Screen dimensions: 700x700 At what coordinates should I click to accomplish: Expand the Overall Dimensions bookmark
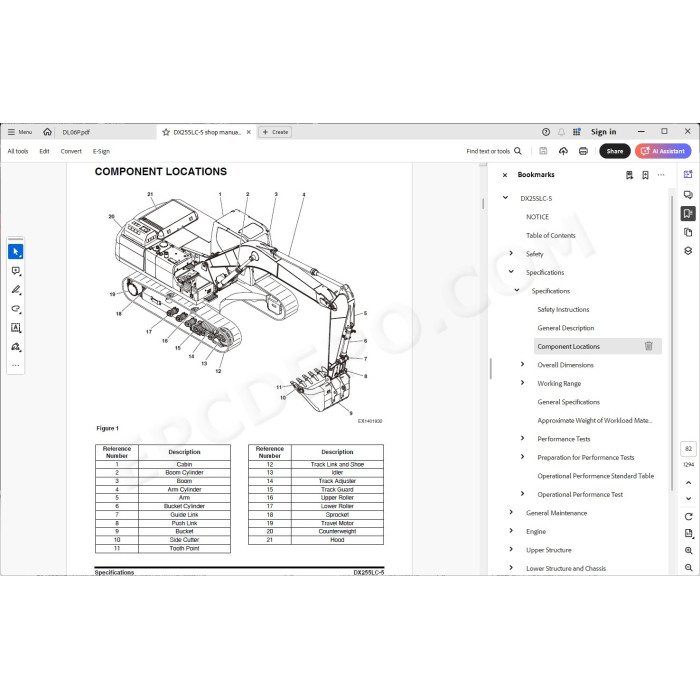(x=522, y=364)
